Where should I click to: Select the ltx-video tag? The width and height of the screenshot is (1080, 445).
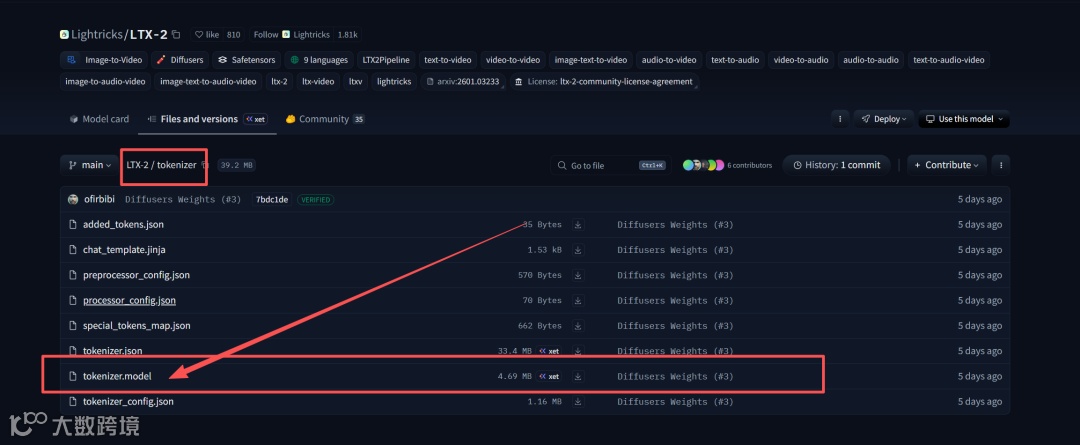tap(318, 81)
